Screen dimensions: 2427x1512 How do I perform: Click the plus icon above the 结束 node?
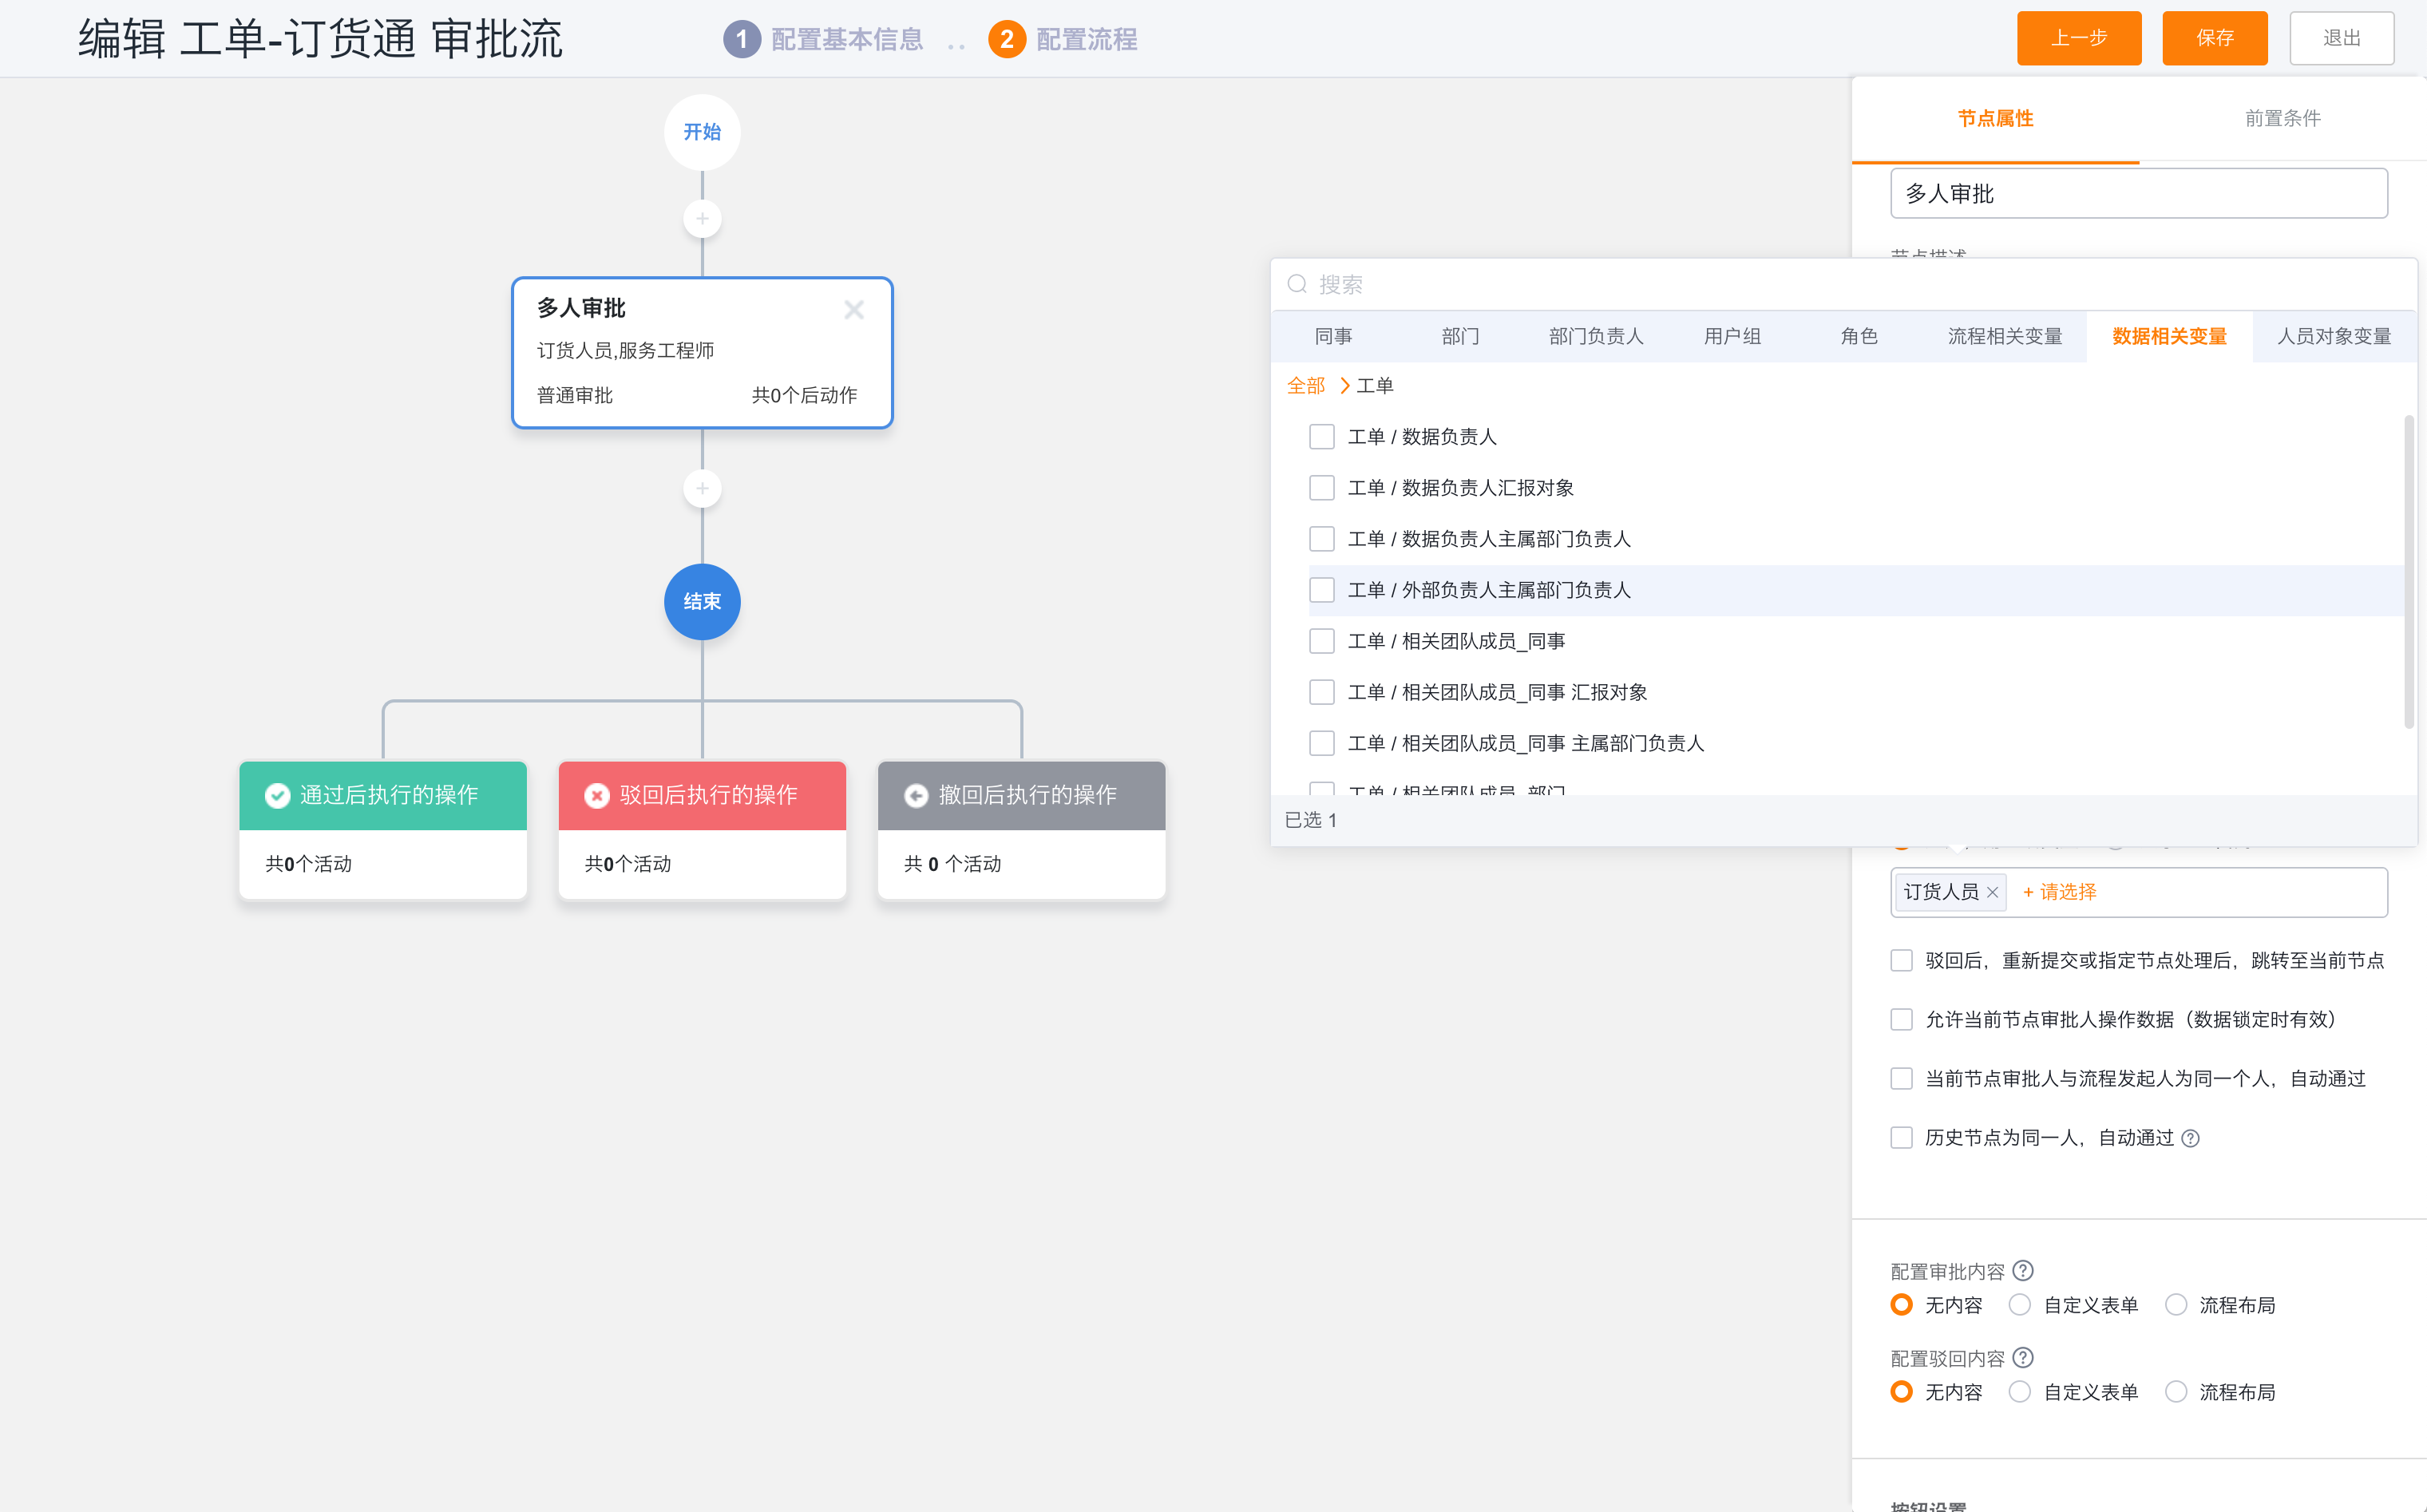point(702,489)
